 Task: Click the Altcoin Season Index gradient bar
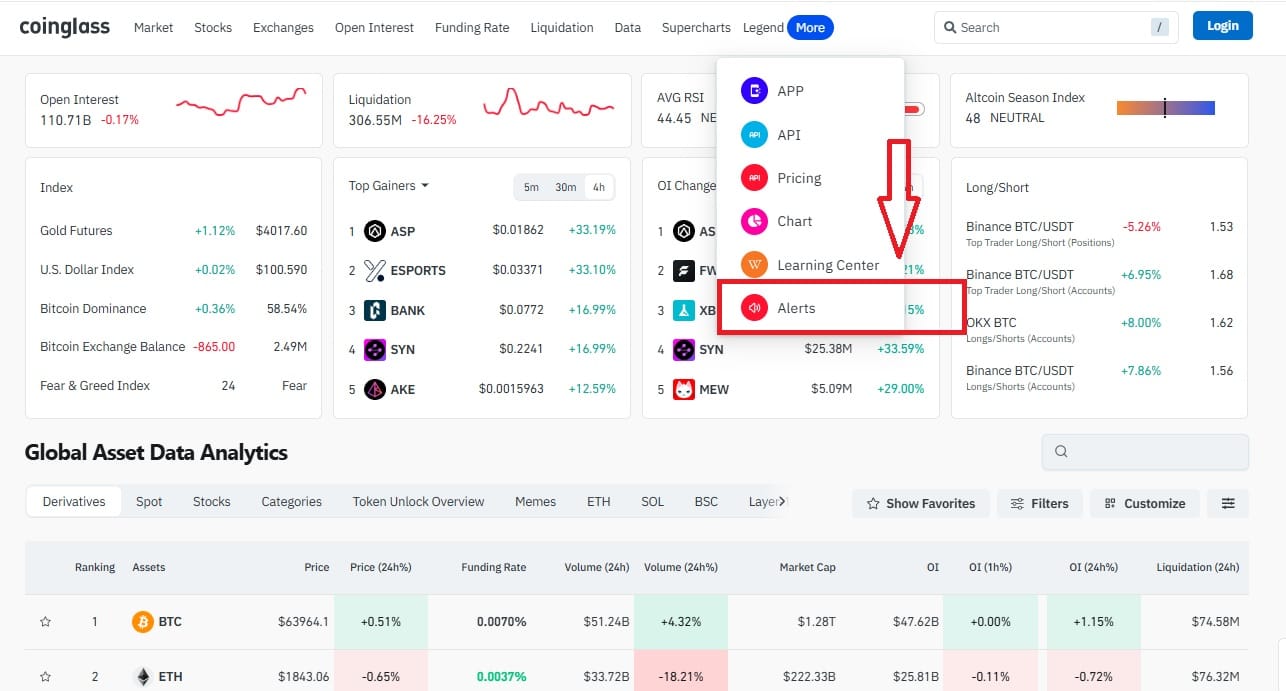1166,108
